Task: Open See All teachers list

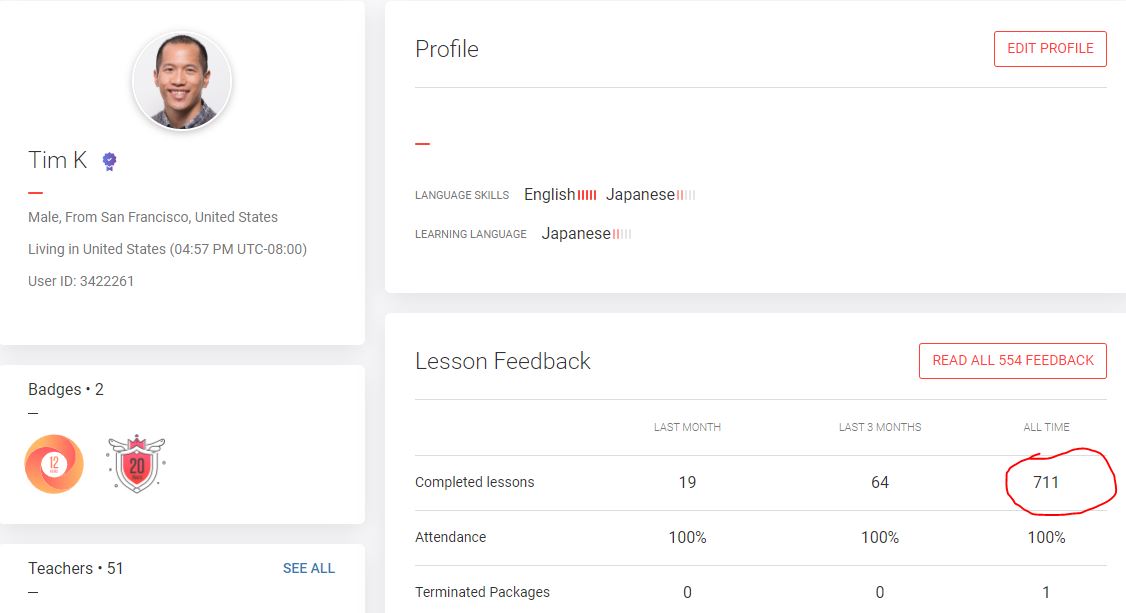Action: pos(310,568)
